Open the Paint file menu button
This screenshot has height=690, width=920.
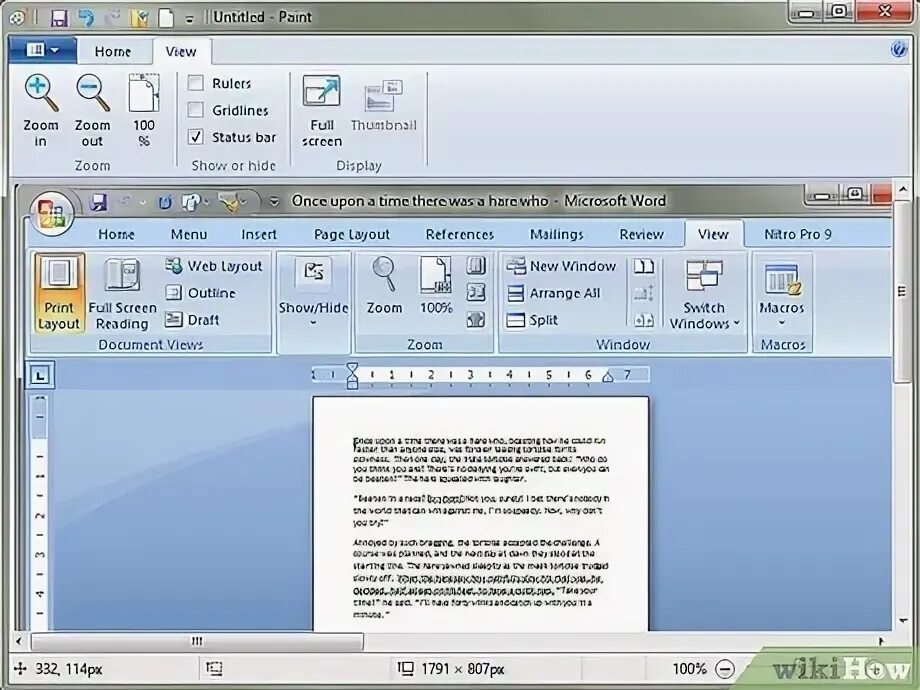(42, 50)
